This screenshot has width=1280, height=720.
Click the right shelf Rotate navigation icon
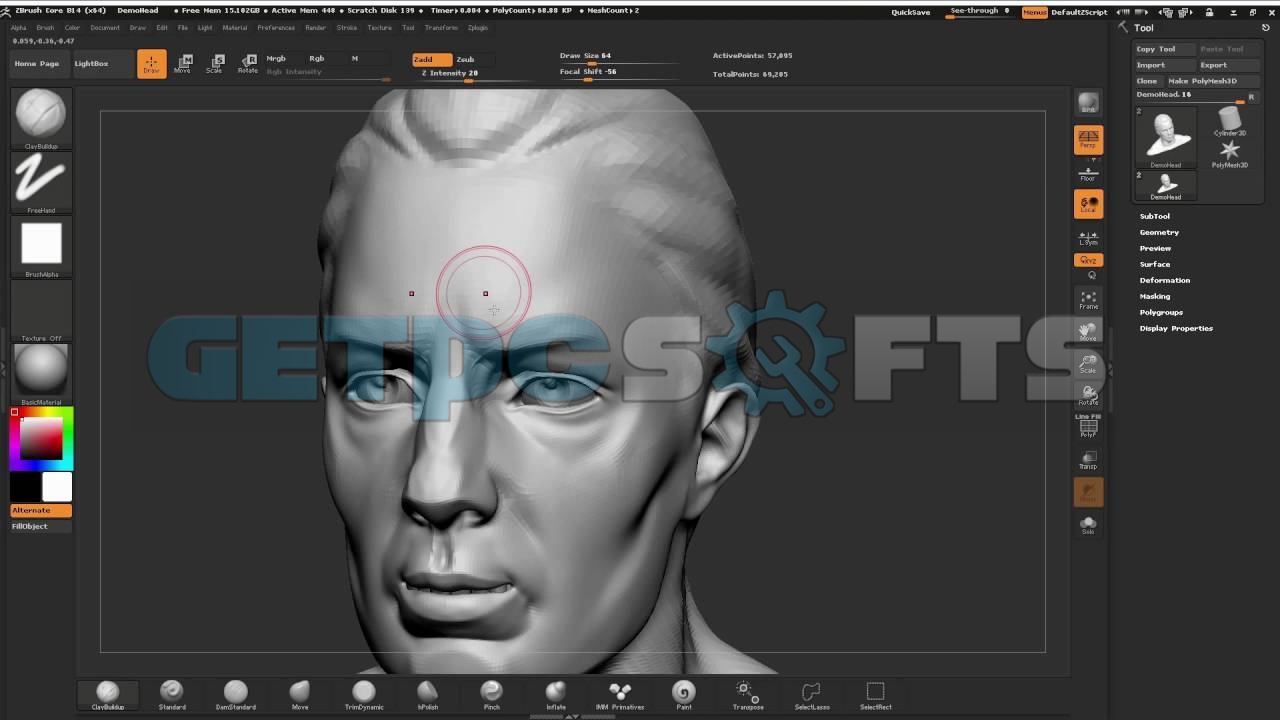(1088, 395)
